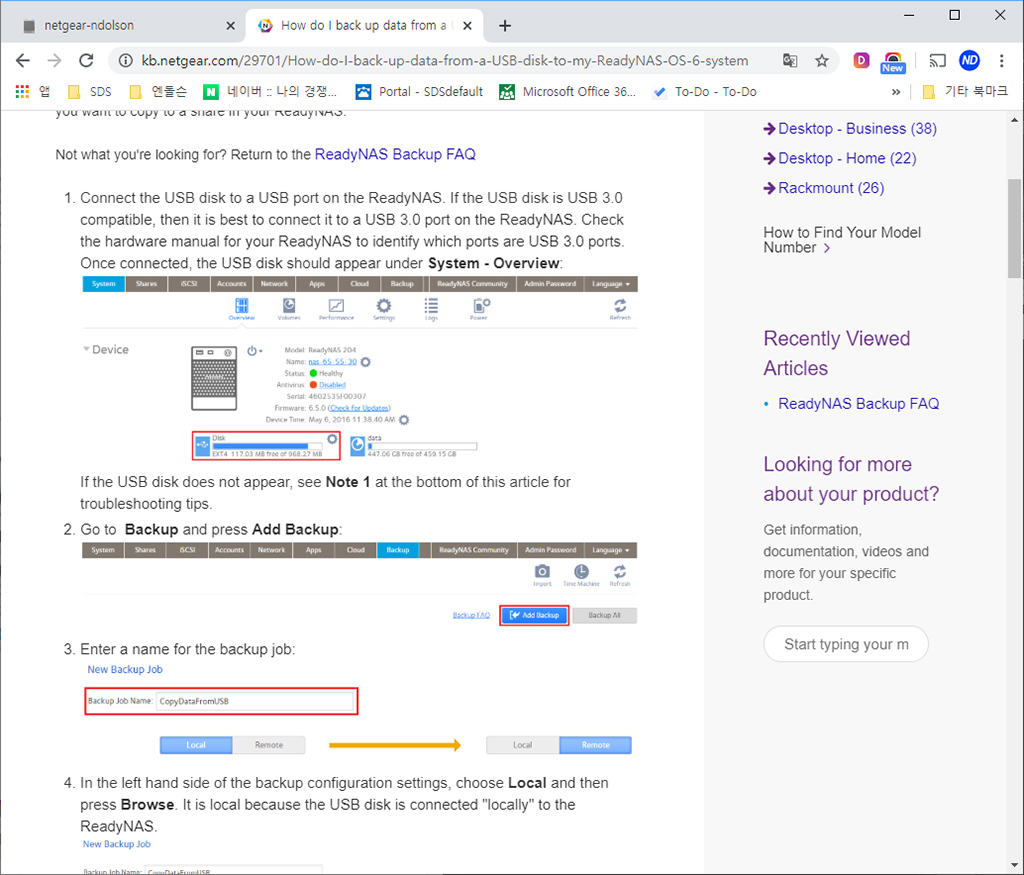Go back to the previous page

pyautogui.click(x=23, y=61)
